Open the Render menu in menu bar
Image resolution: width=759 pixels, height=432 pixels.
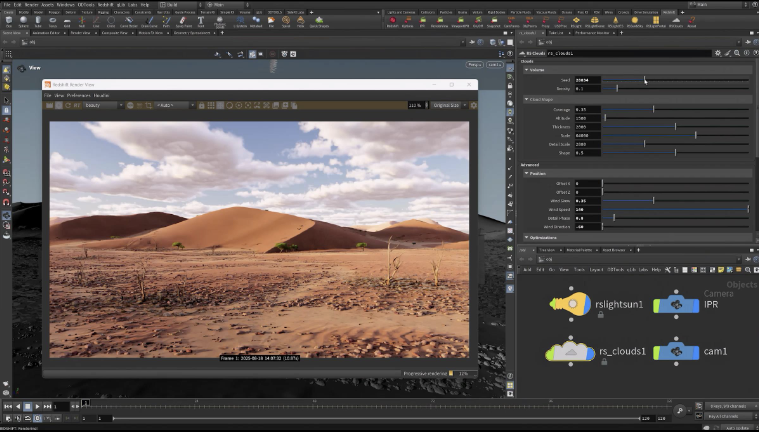tap(33, 4)
